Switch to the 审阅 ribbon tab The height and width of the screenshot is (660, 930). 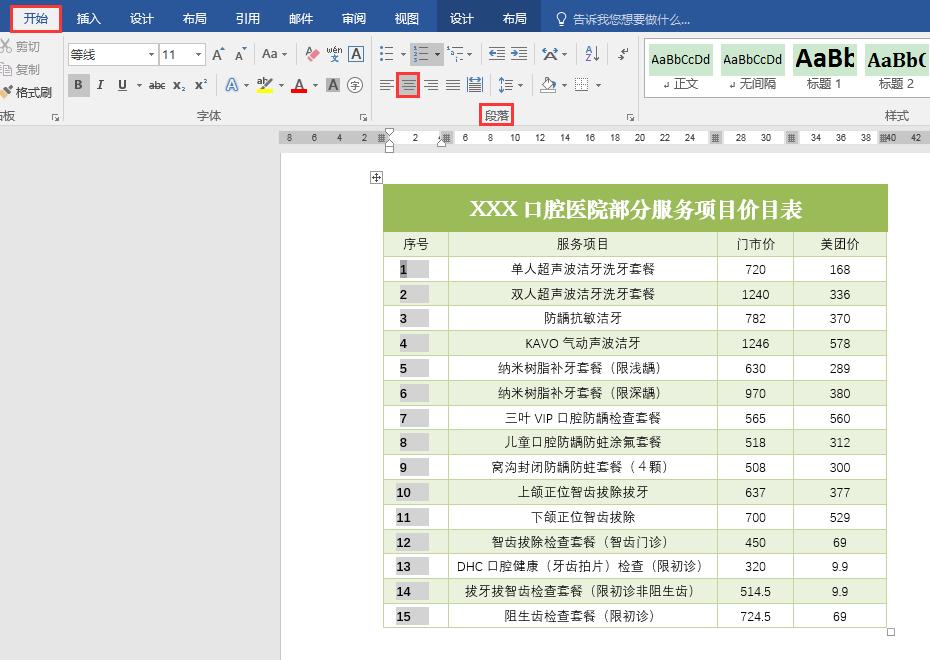(x=353, y=17)
